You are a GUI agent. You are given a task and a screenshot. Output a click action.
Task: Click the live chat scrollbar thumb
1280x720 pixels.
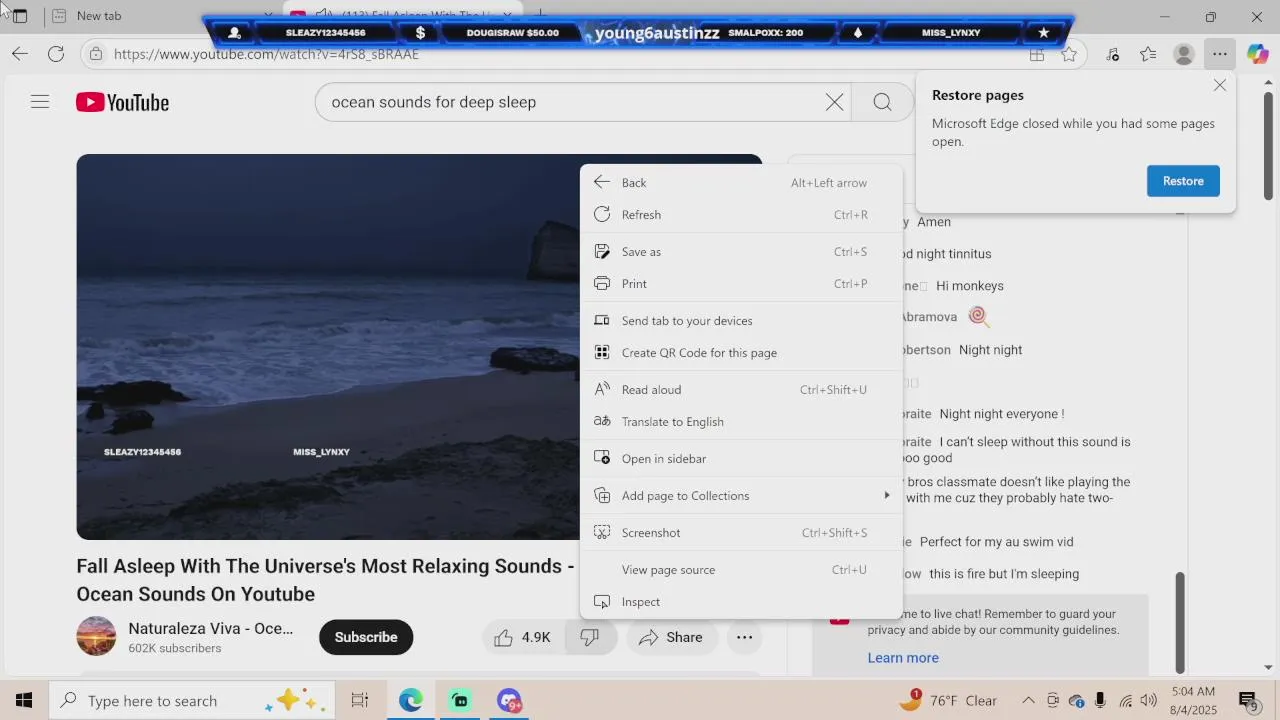(x=1180, y=622)
